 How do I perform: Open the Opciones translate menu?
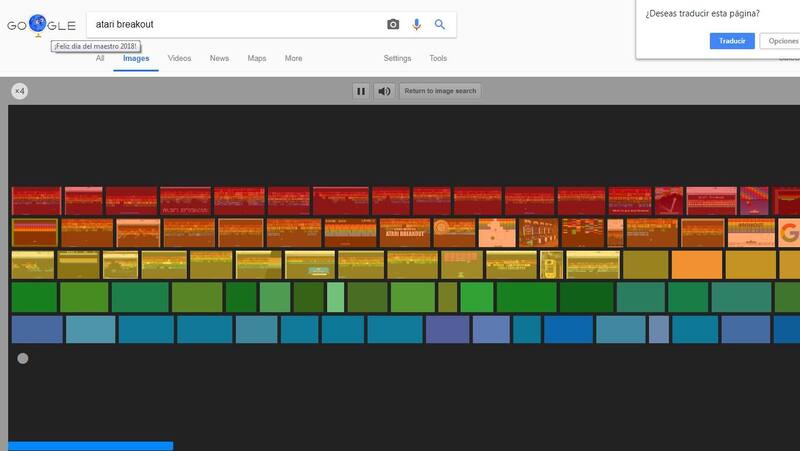tap(780, 41)
